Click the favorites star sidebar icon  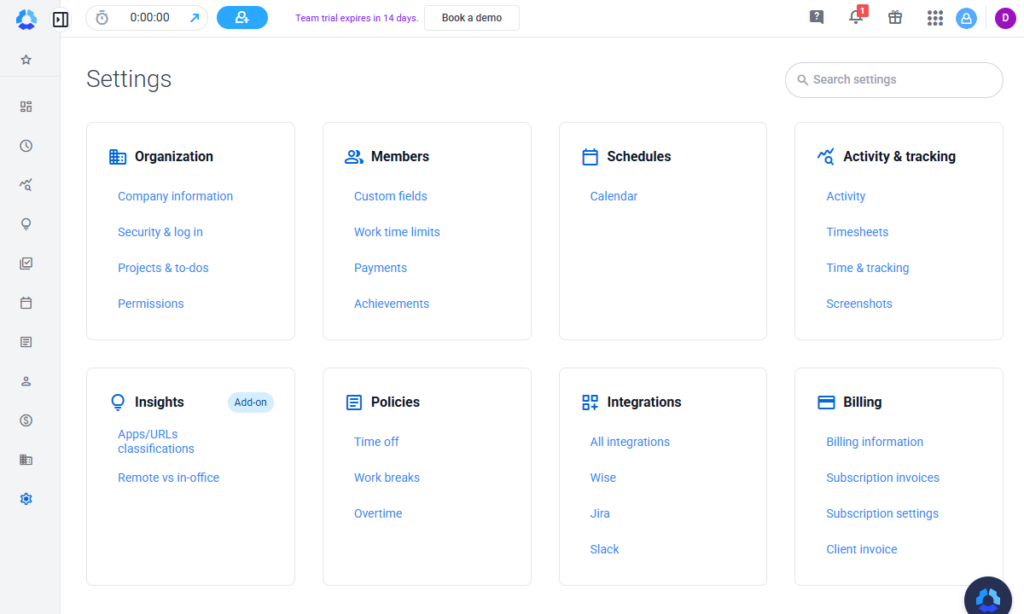(26, 60)
